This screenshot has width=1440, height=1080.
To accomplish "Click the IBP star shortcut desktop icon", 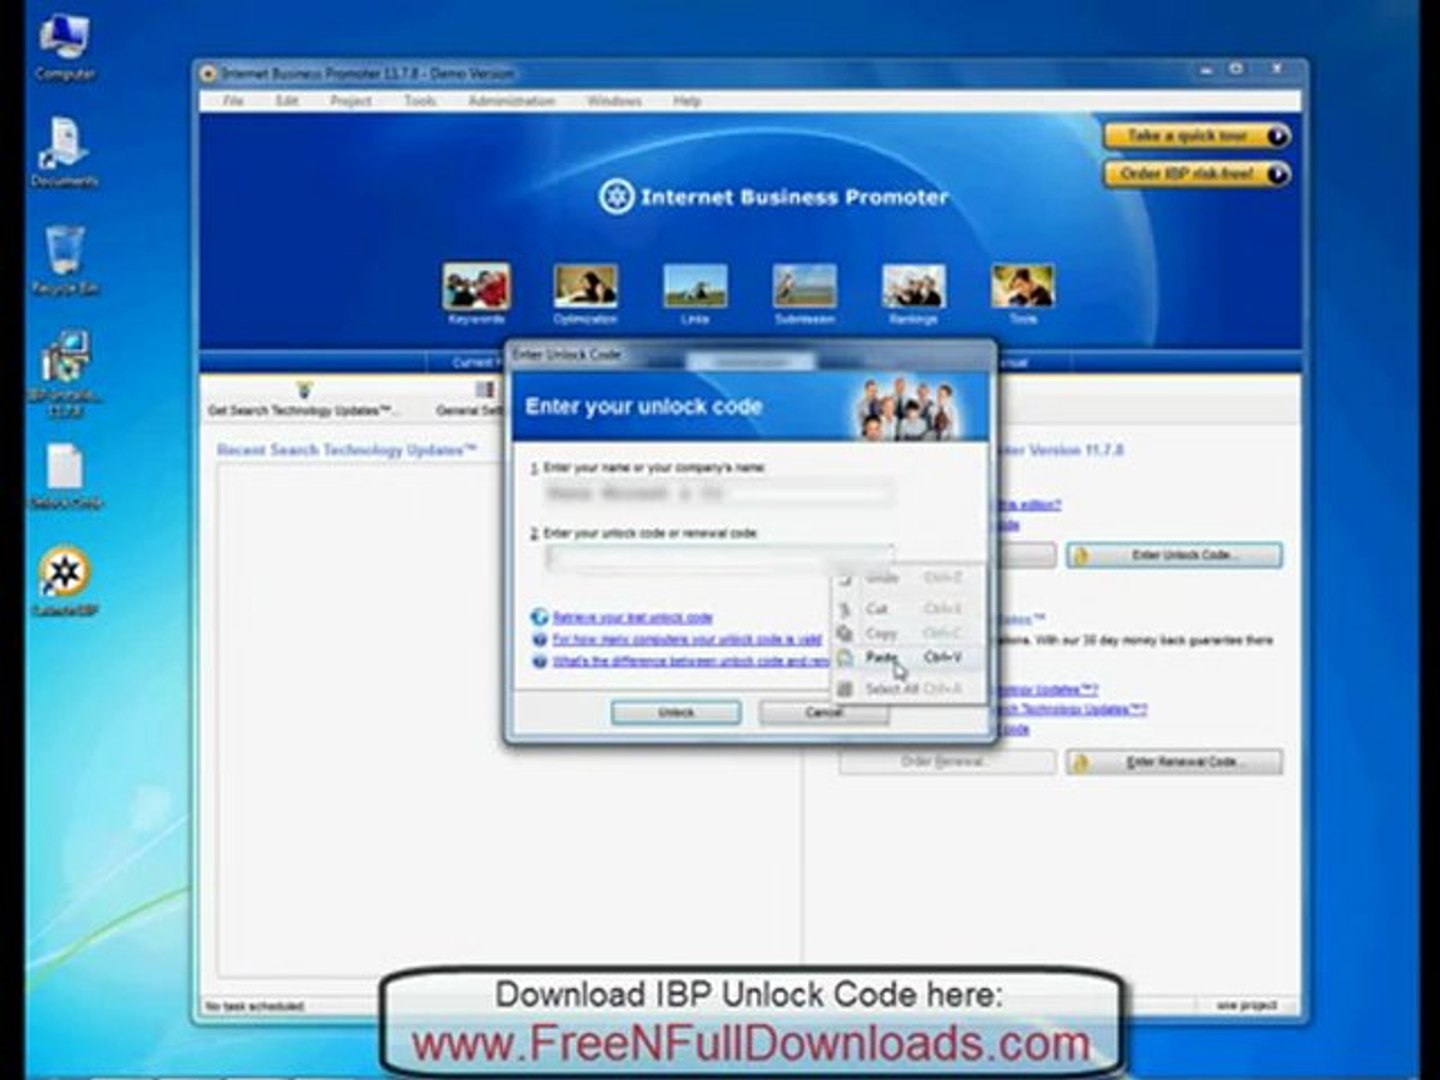I will point(65,582).
